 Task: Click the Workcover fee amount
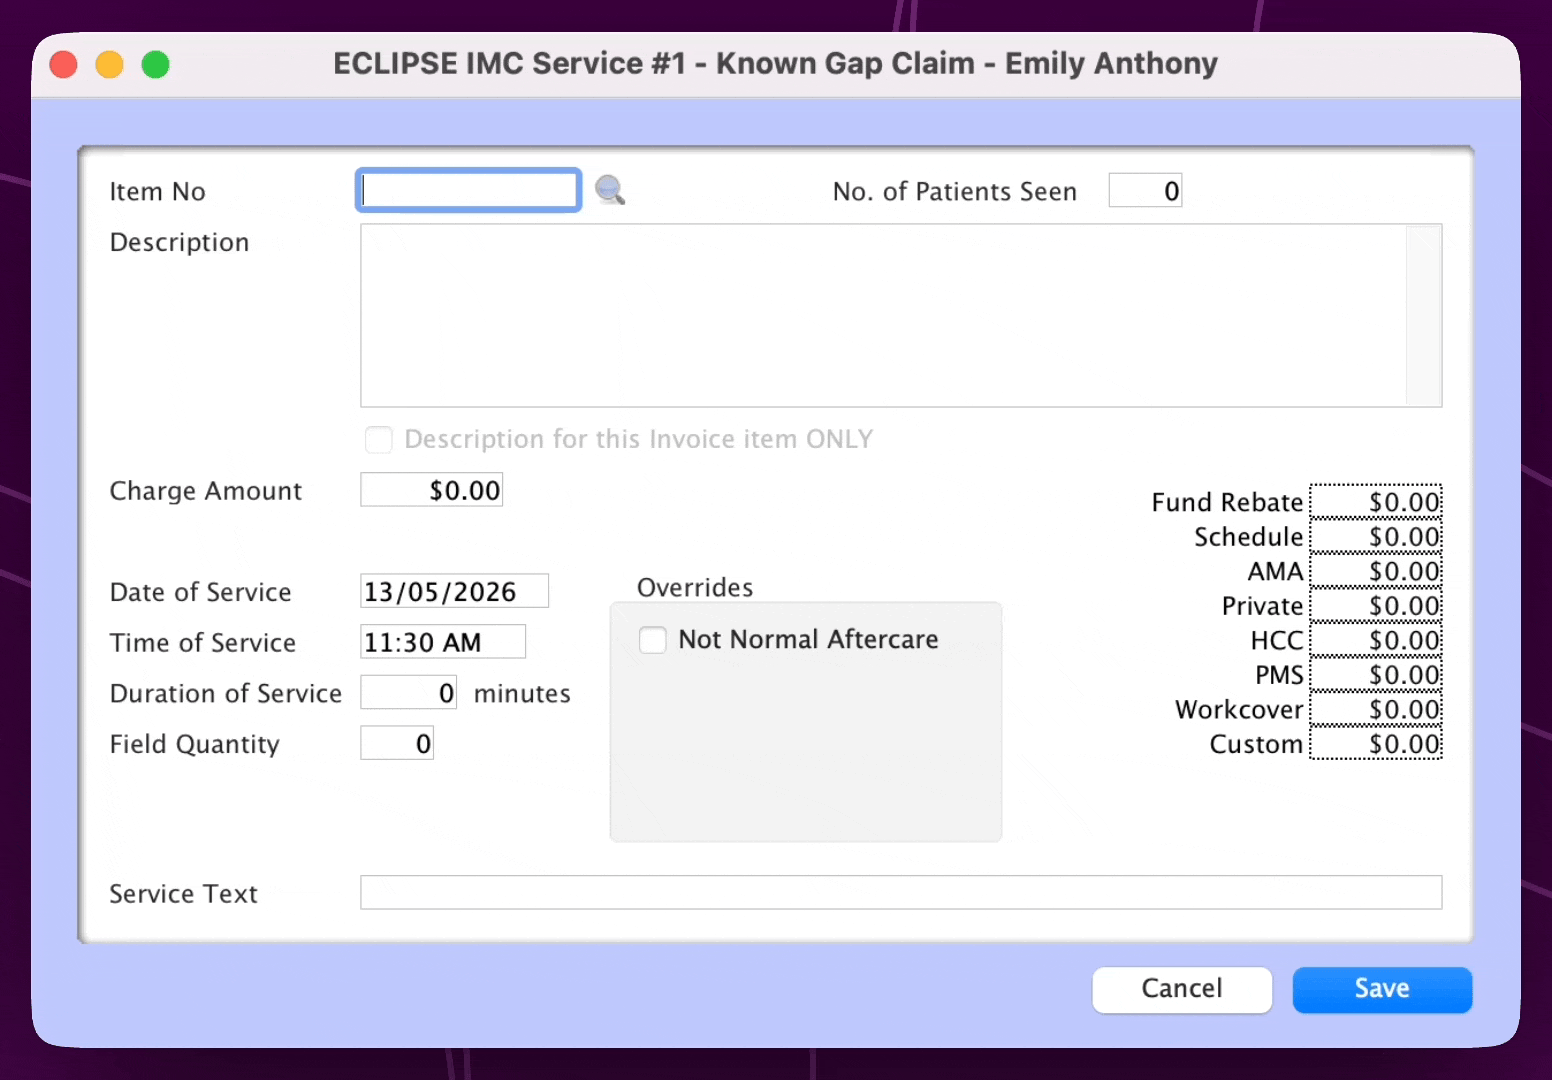[x=1376, y=709]
